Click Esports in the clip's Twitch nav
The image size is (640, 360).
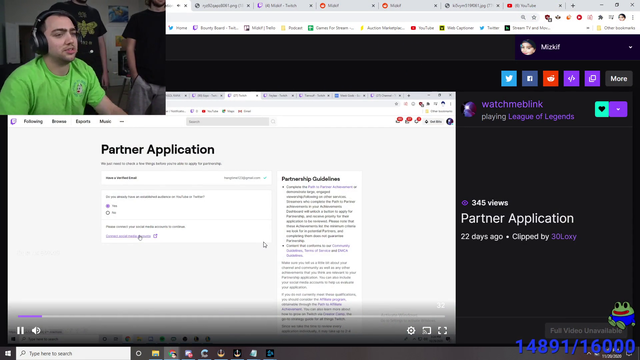click(83, 121)
